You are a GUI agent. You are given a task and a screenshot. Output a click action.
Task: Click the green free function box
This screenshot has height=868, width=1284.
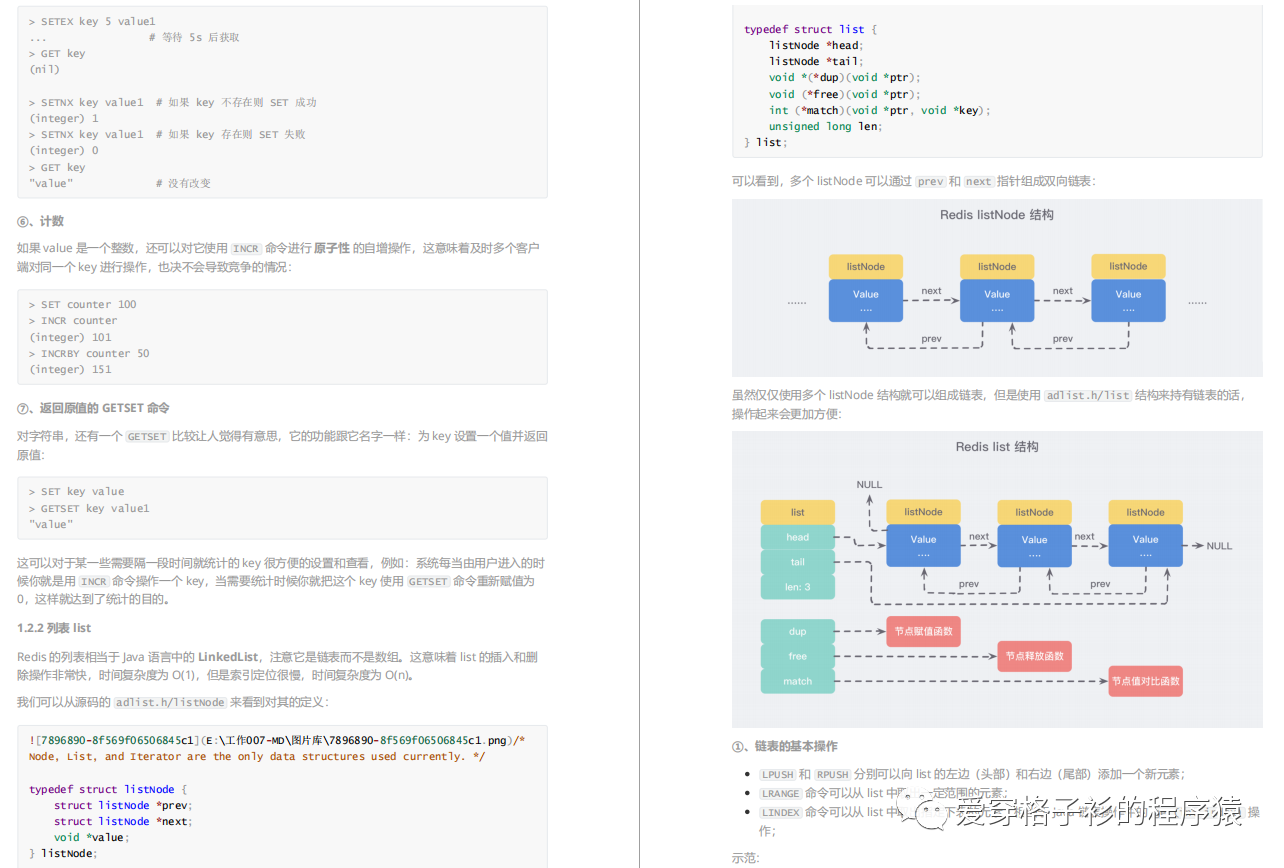(x=797, y=656)
